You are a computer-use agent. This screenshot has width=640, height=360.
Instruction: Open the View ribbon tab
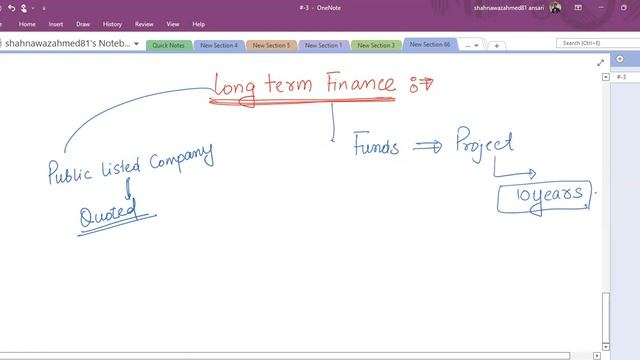pos(173,24)
